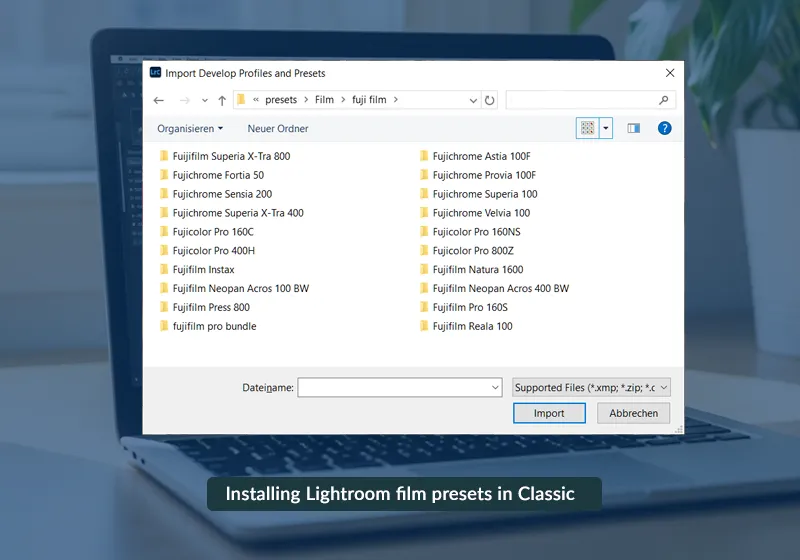Image resolution: width=800 pixels, height=560 pixels.
Task: Click the folder icon of fujifilm pro bundle
Action: tap(164, 325)
